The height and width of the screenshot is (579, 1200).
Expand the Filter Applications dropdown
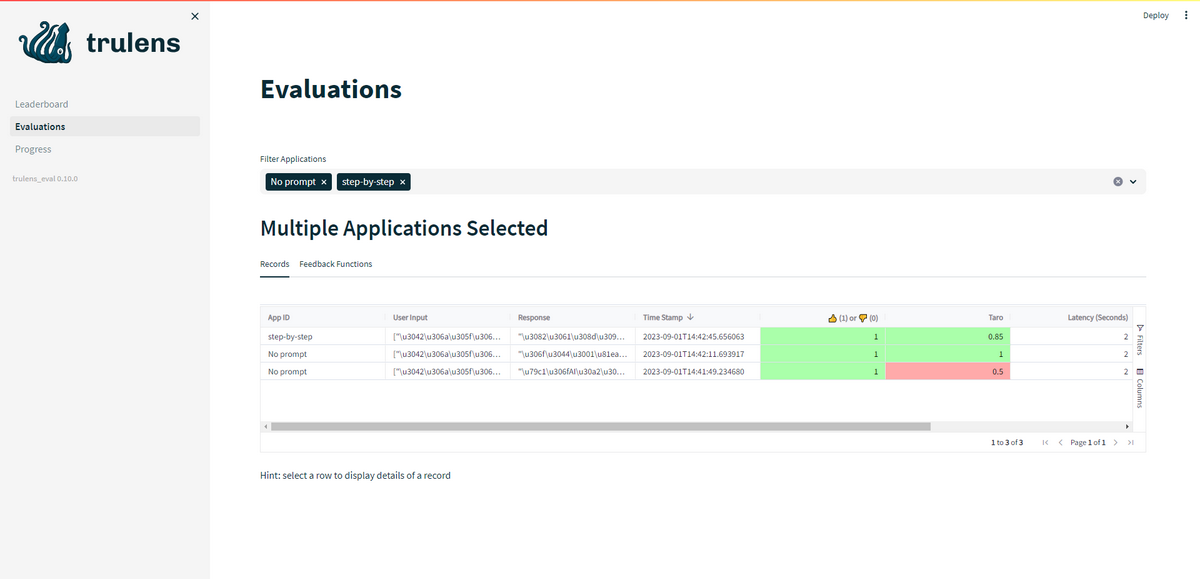point(1133,182)
